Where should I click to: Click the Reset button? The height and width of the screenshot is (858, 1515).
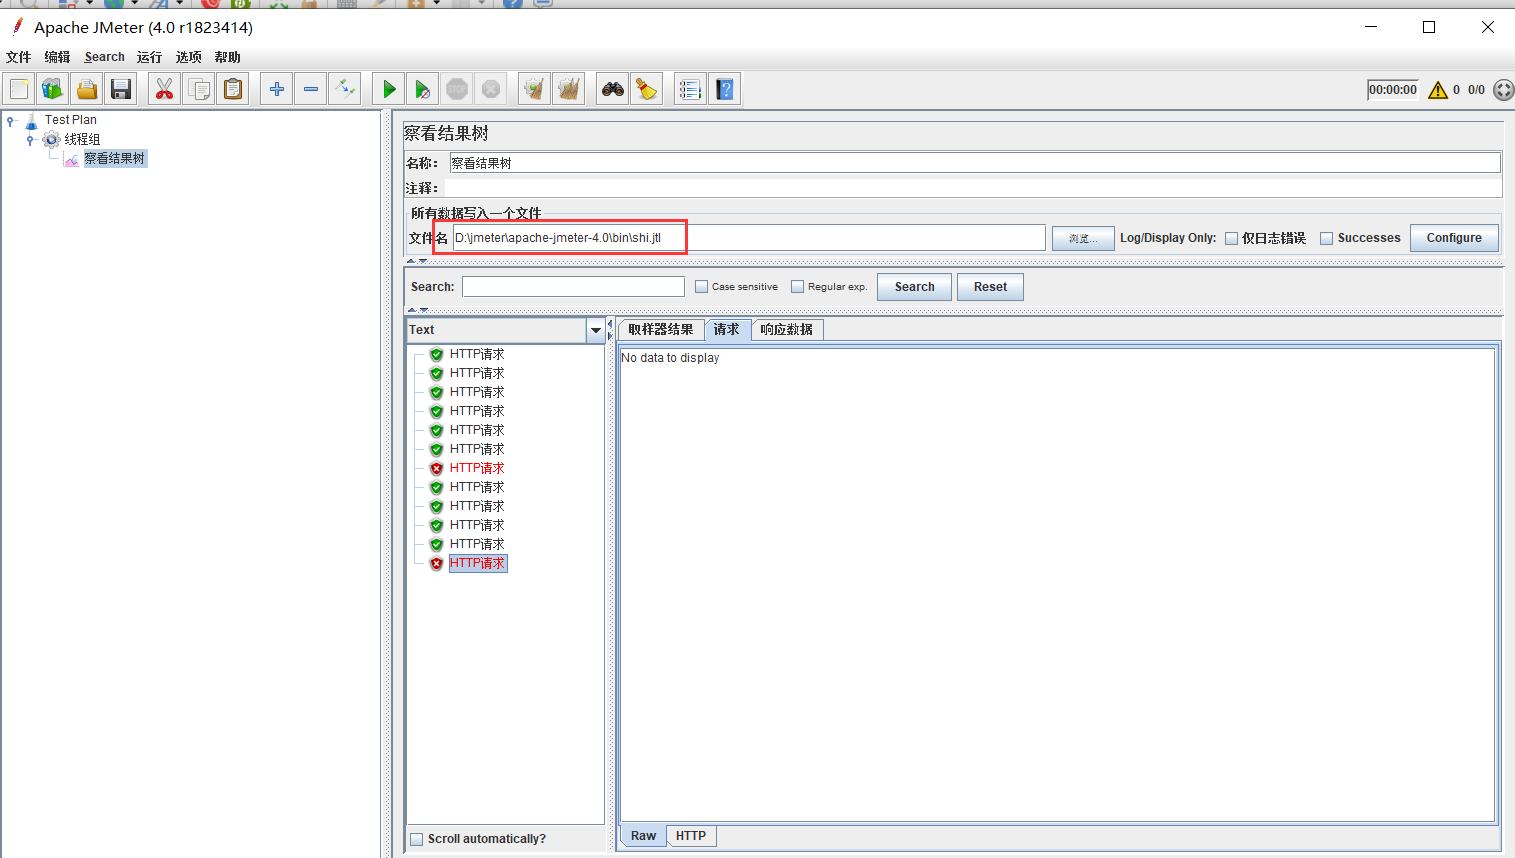click(x=990, y=287)
